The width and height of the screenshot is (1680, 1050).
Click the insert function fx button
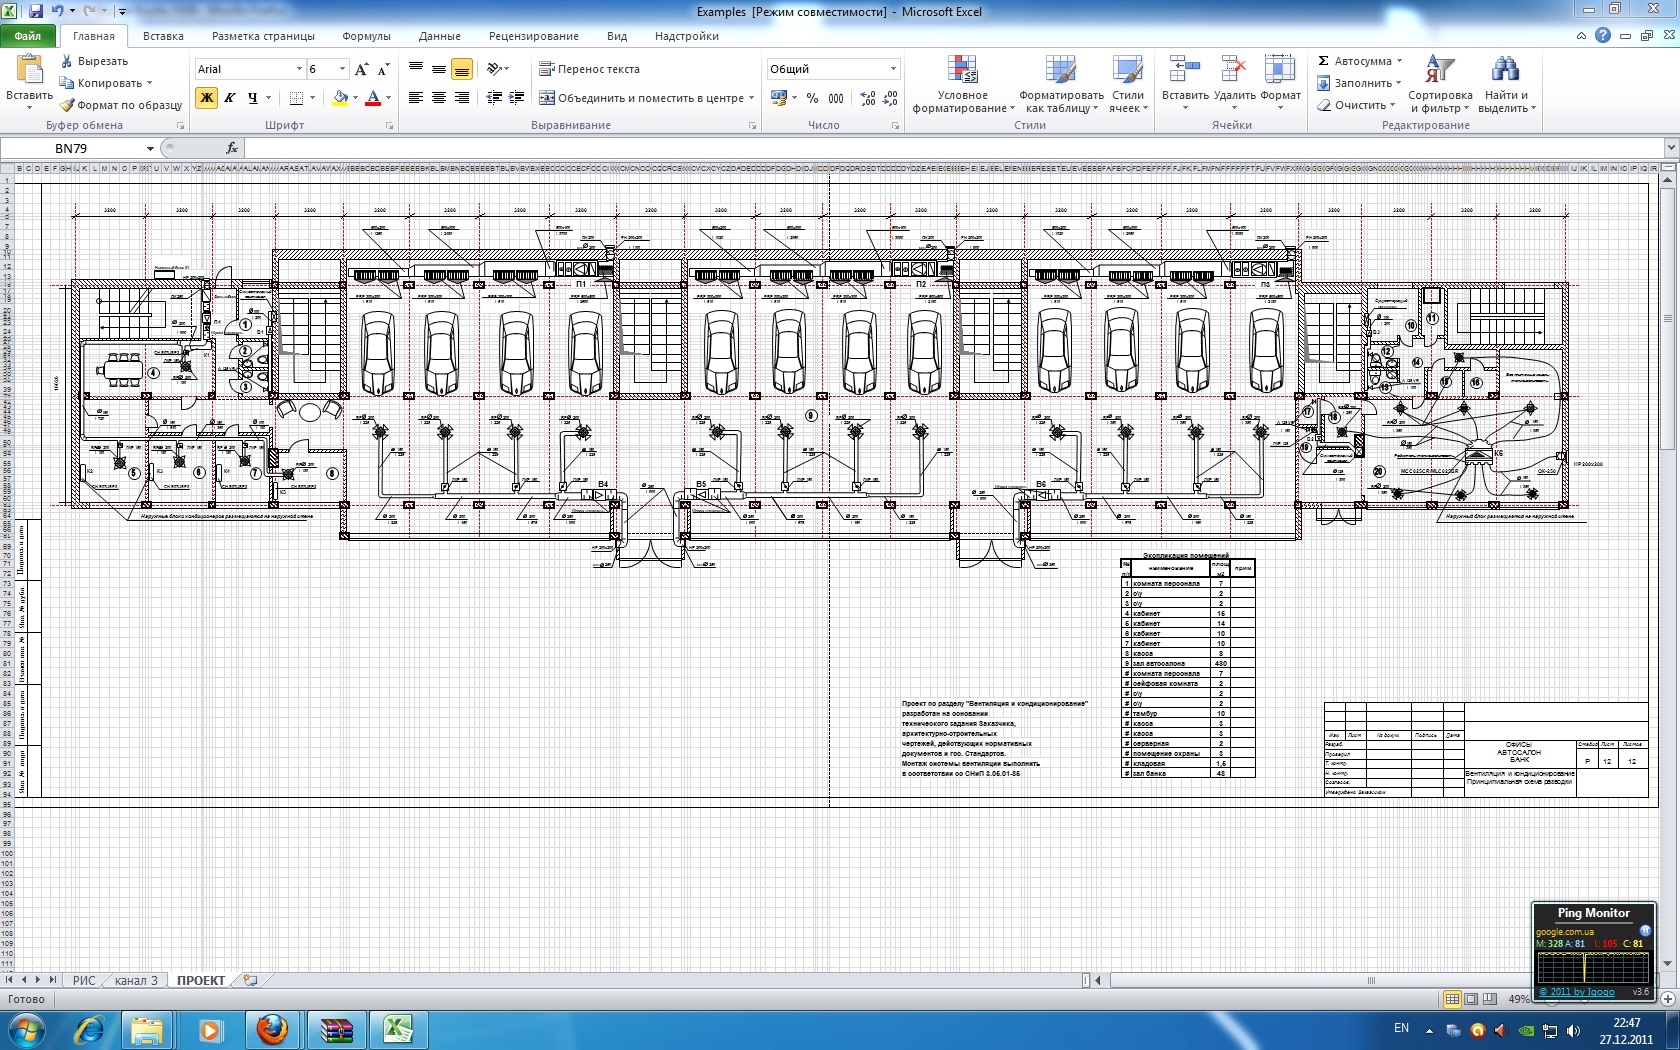coord(232,148)
